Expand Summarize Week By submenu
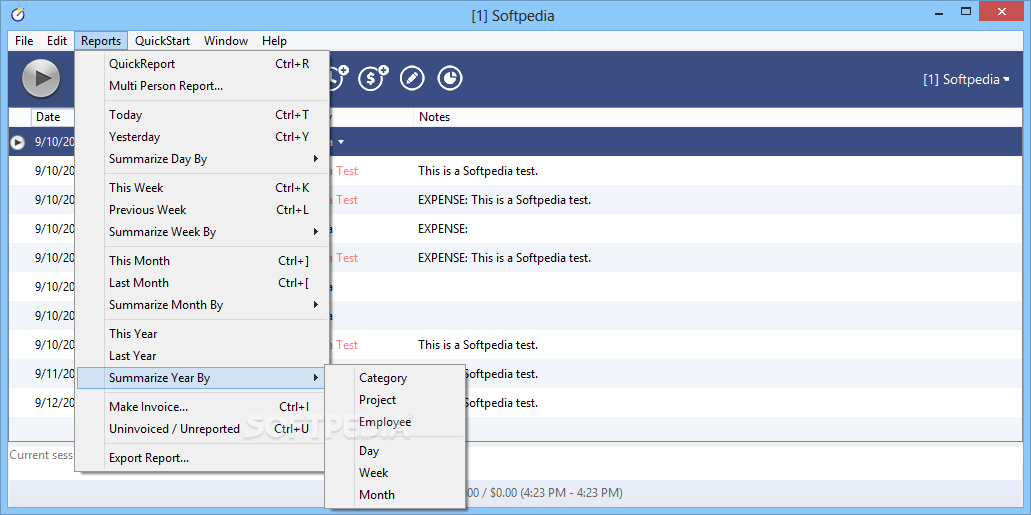This screenshot has width=1031, height=515. pos(202,232)
